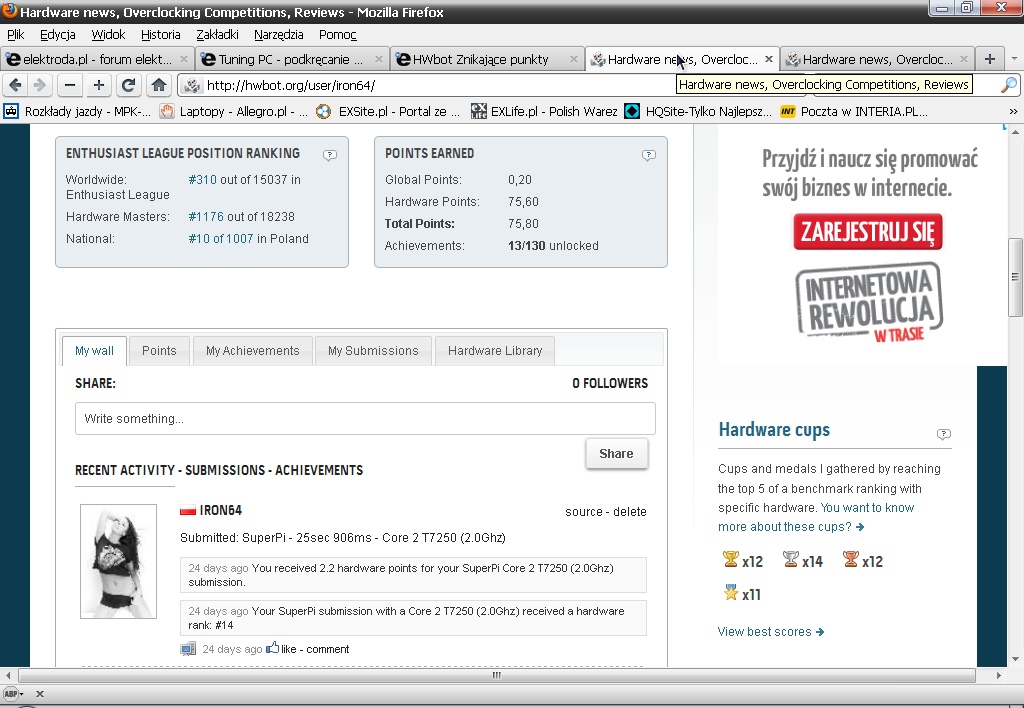
Task: Click the bronze cup x12 icon
Action: (x=850, y=559)
